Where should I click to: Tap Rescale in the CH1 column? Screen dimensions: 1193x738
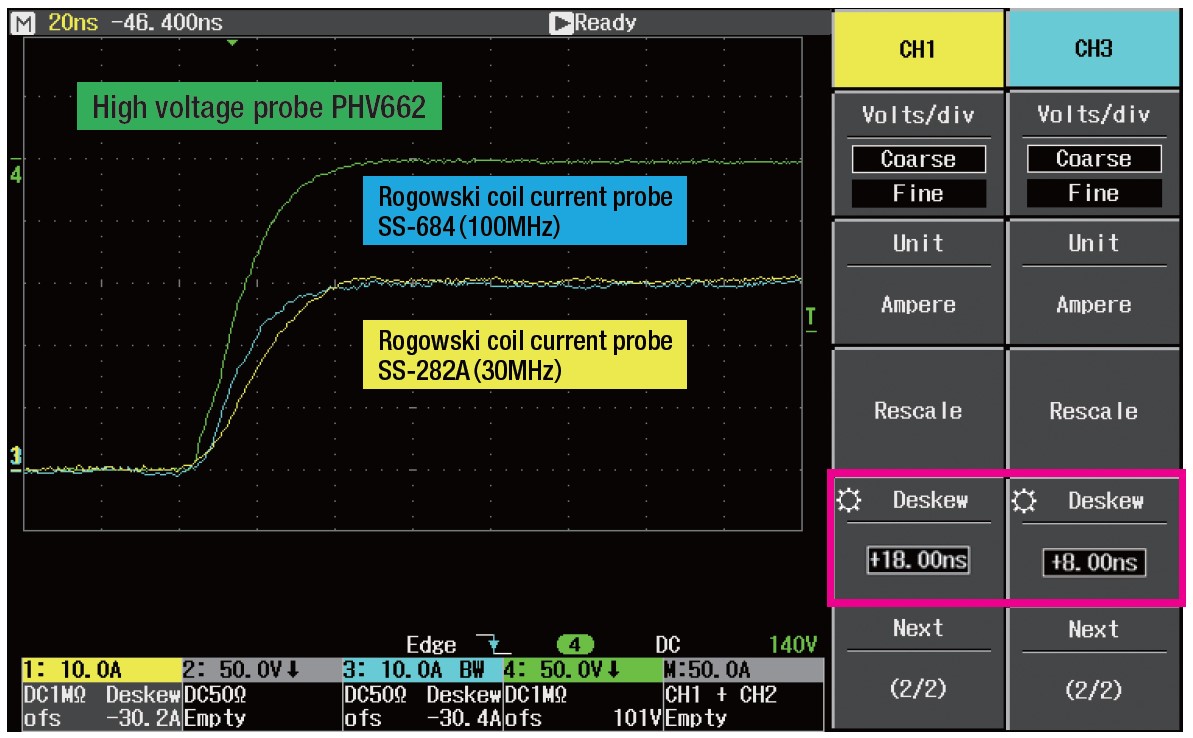(x=918, y=411)
